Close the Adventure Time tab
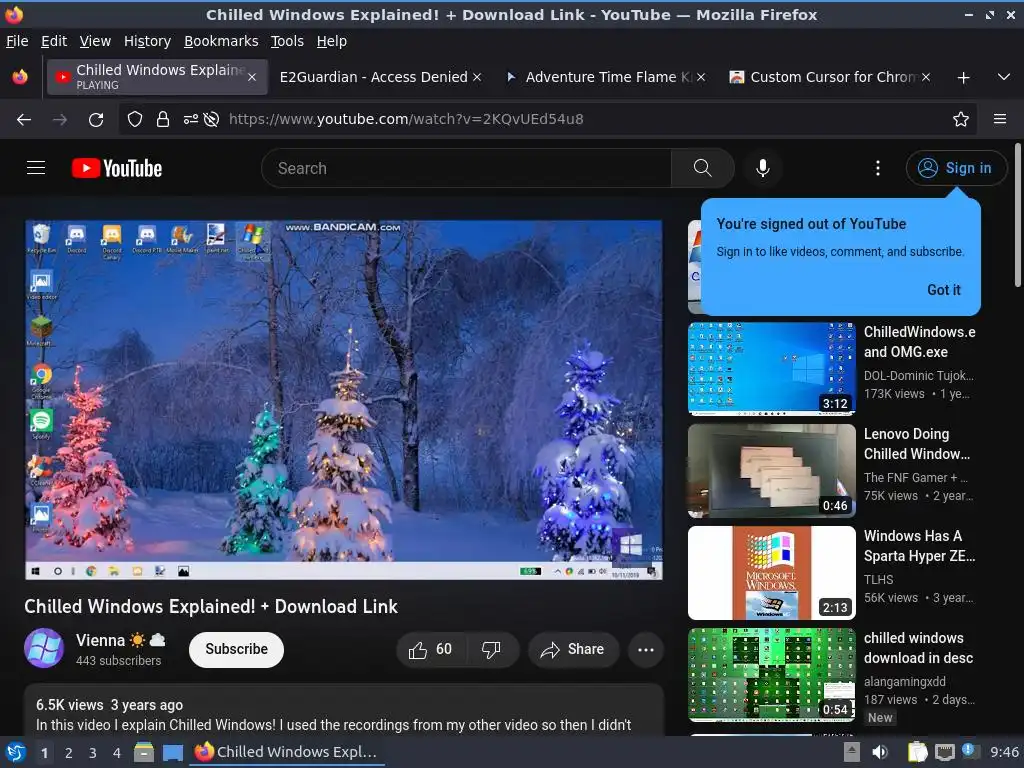 coord(701,77)
